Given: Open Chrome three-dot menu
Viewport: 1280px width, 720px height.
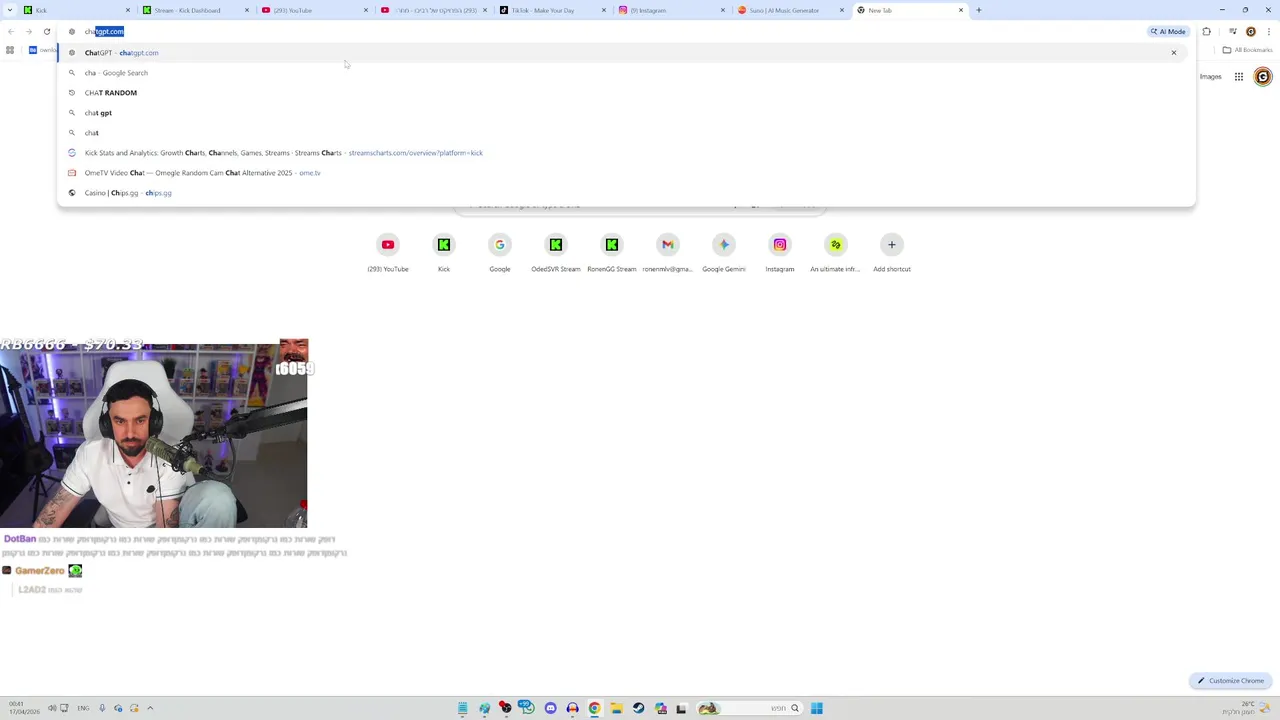Looking at the screenshot, I should click(x=1268, y=31).
